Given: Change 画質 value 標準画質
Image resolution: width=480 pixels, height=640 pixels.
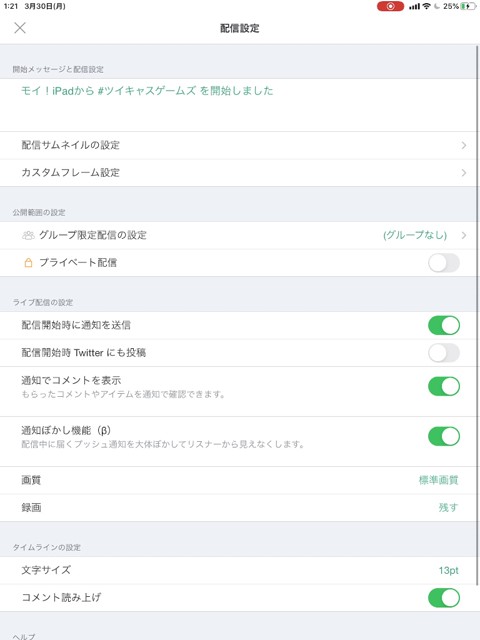Looking at the screenshot, I should [438, 480].
